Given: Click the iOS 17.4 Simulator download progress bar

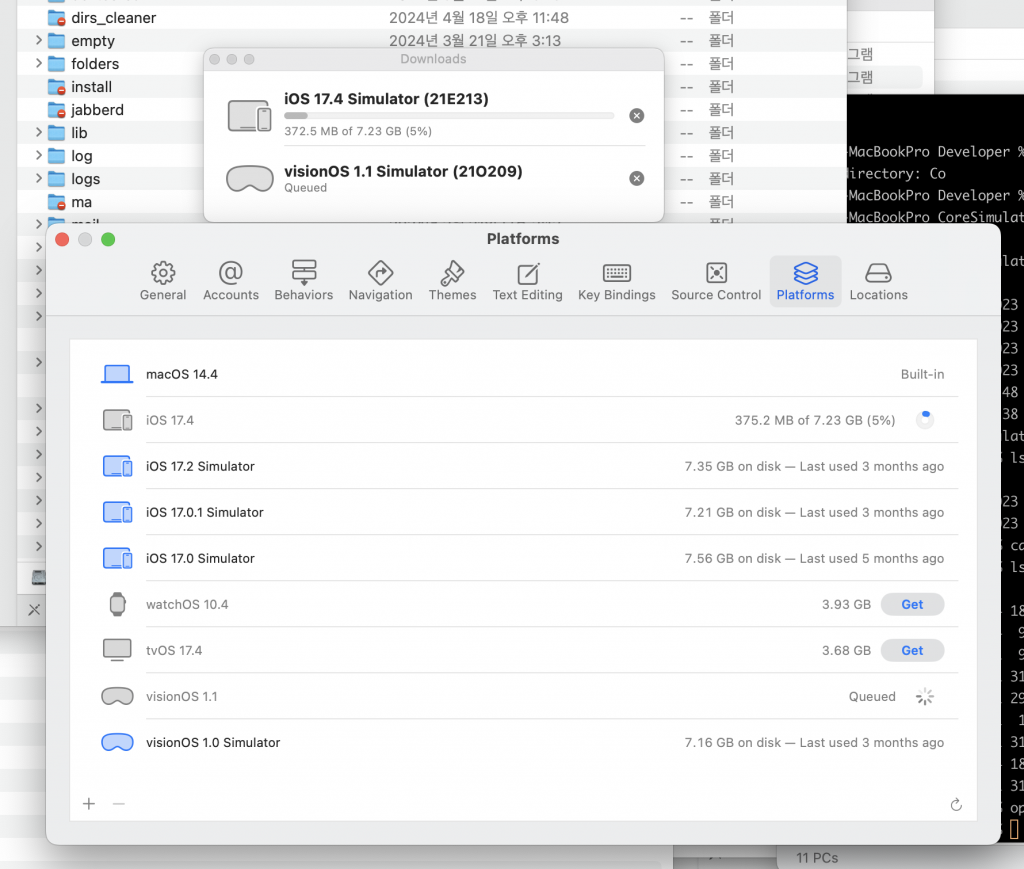Looking at the screenshot, I should click(x=449, y=116).
